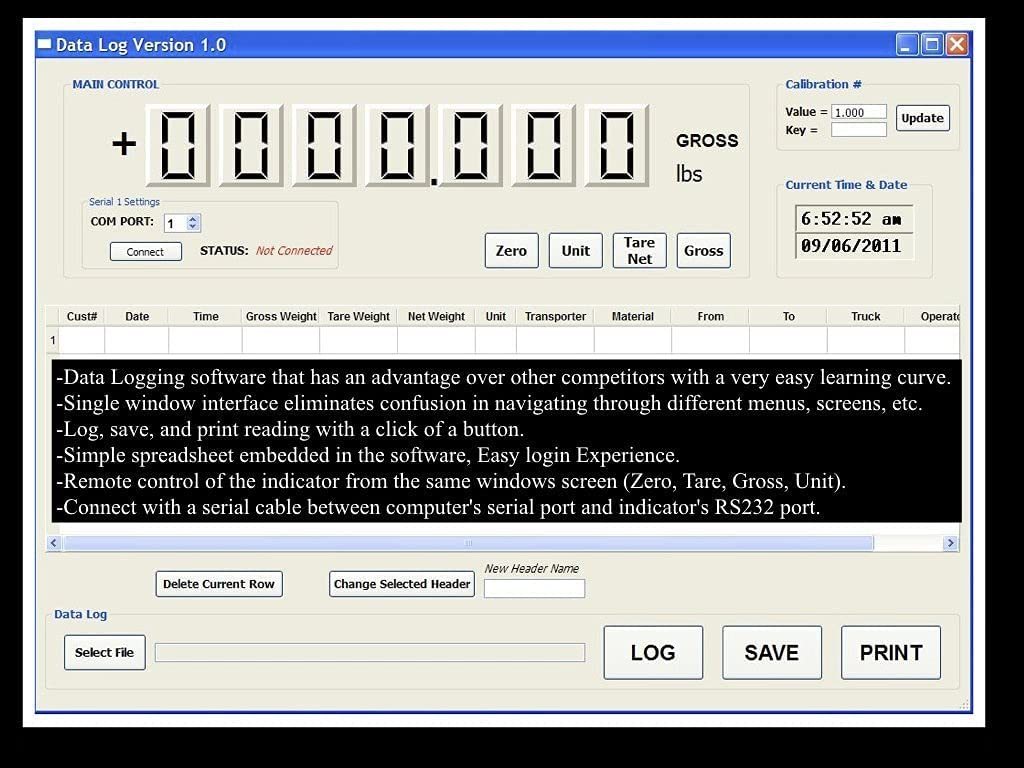The width and height of the screenshot is (1024, 768).
Task: Click the Tare Net button
Action: click(639, 250)
